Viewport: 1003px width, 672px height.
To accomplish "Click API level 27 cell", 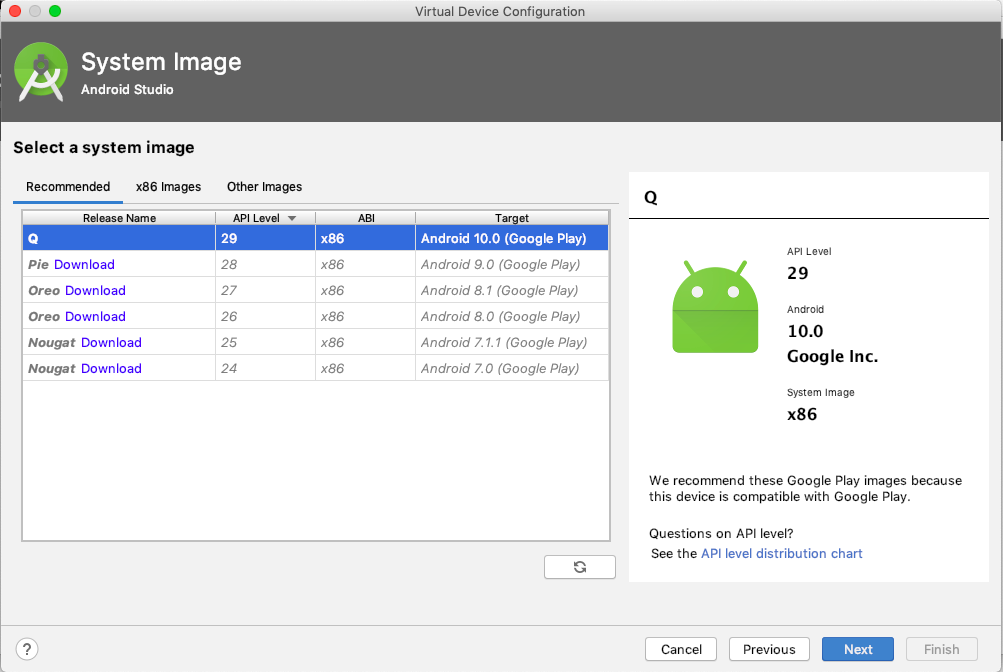I will tap(265, 290).
